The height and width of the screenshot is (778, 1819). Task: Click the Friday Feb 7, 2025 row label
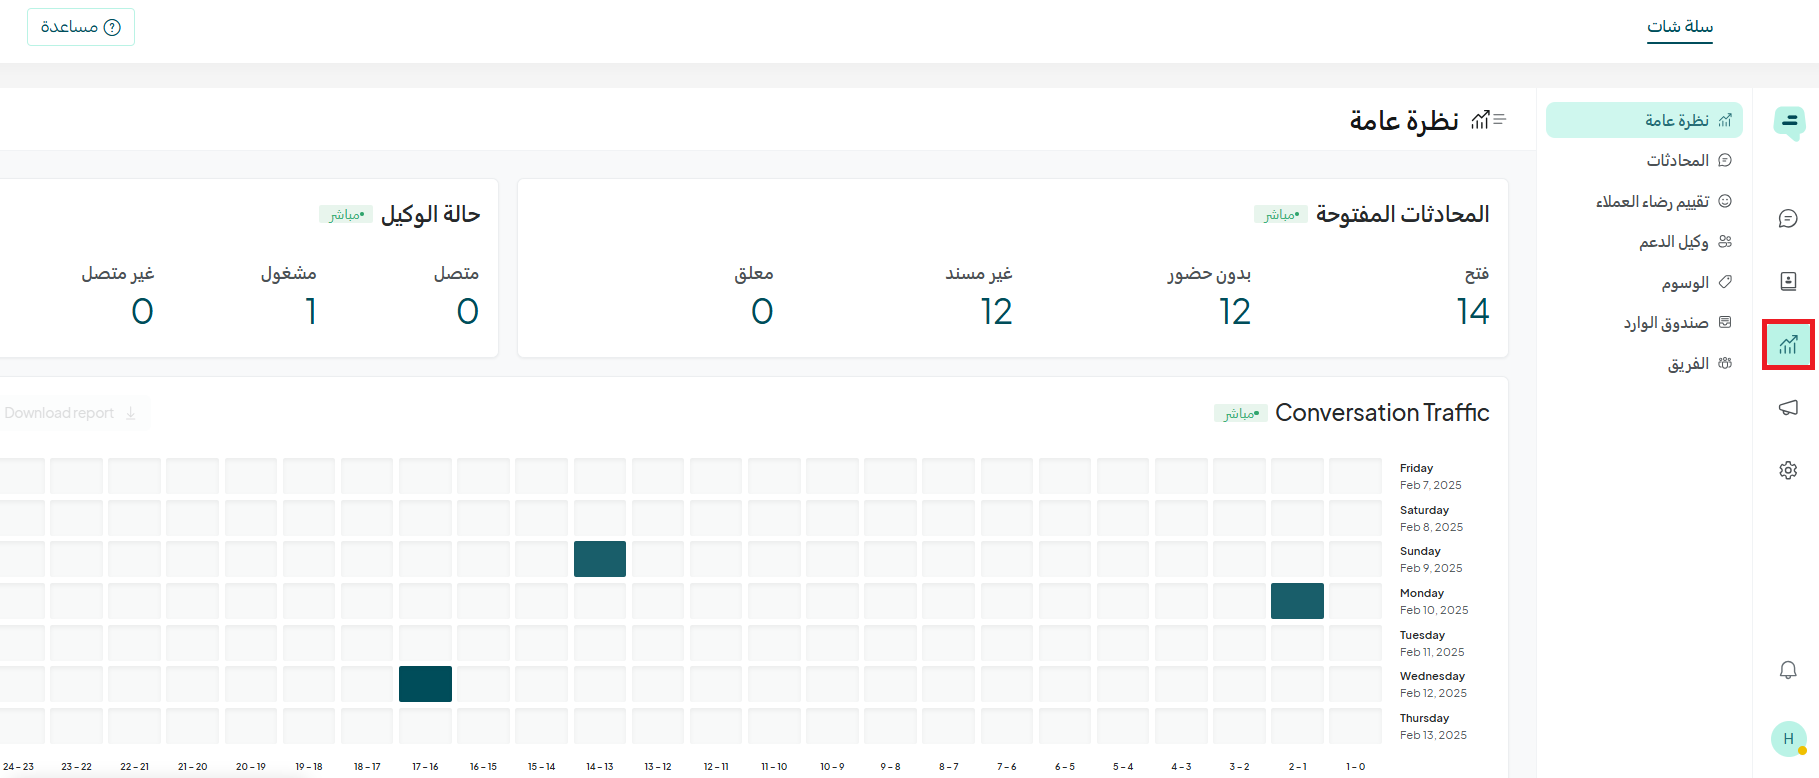[1431, 476]
